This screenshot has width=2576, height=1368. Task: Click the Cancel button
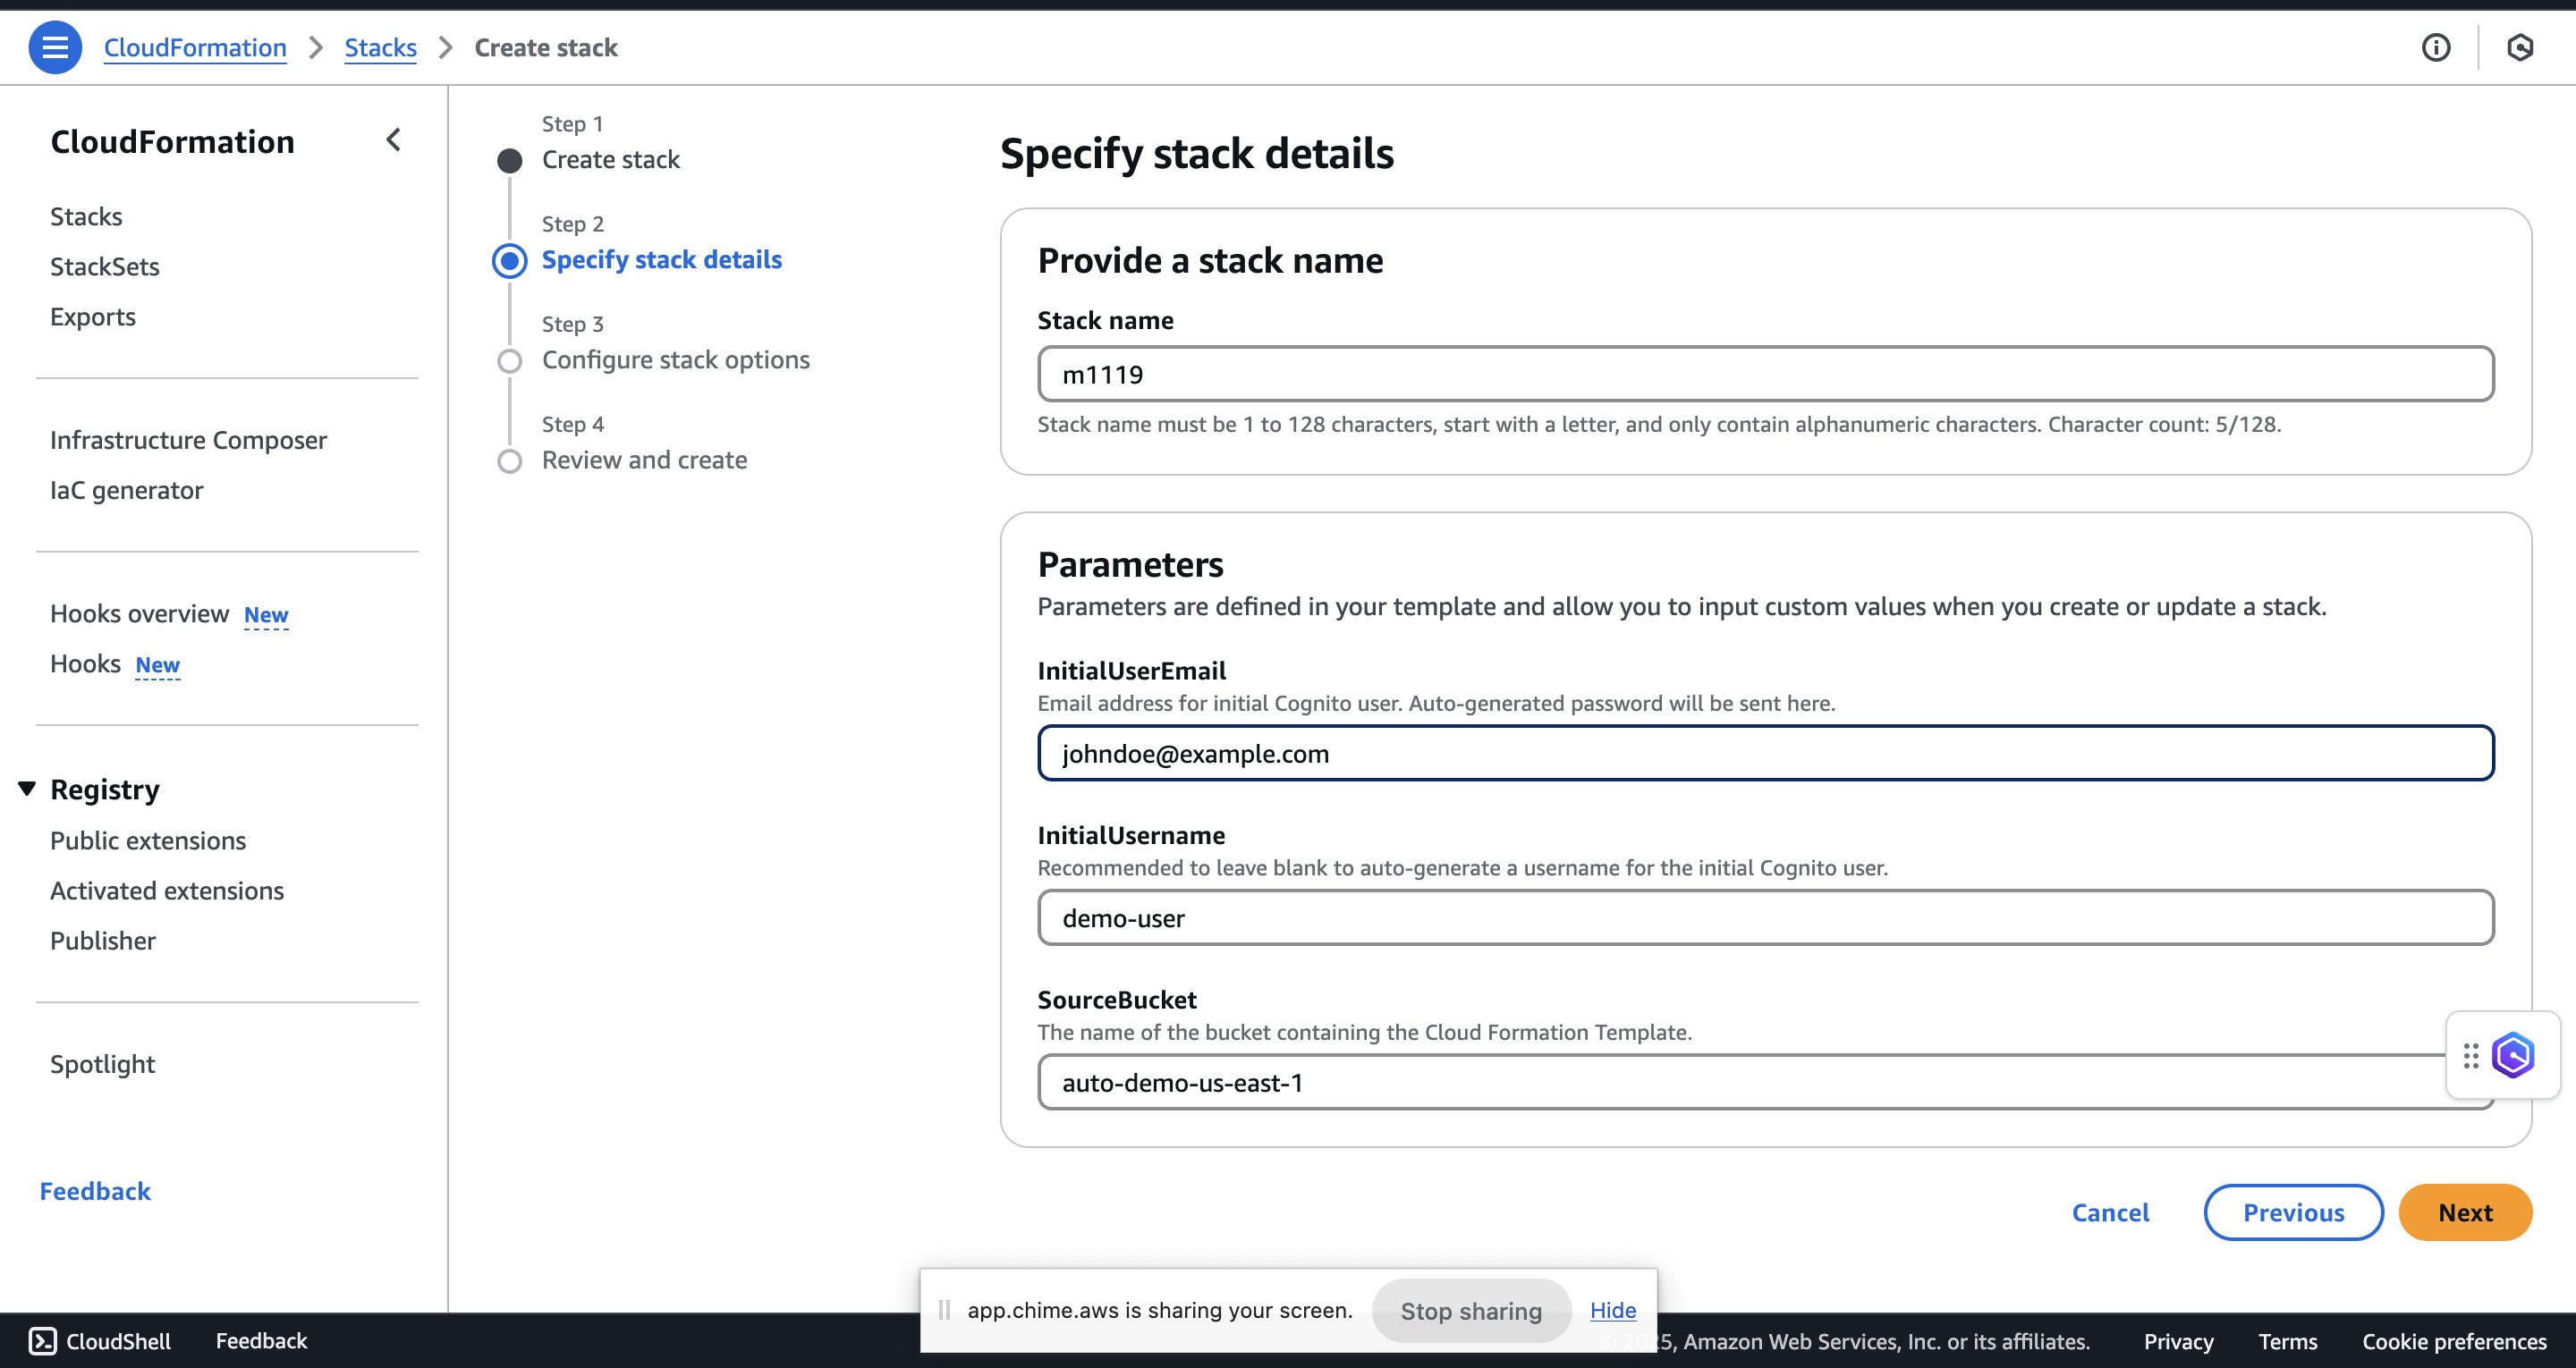coord(2110,1212)
